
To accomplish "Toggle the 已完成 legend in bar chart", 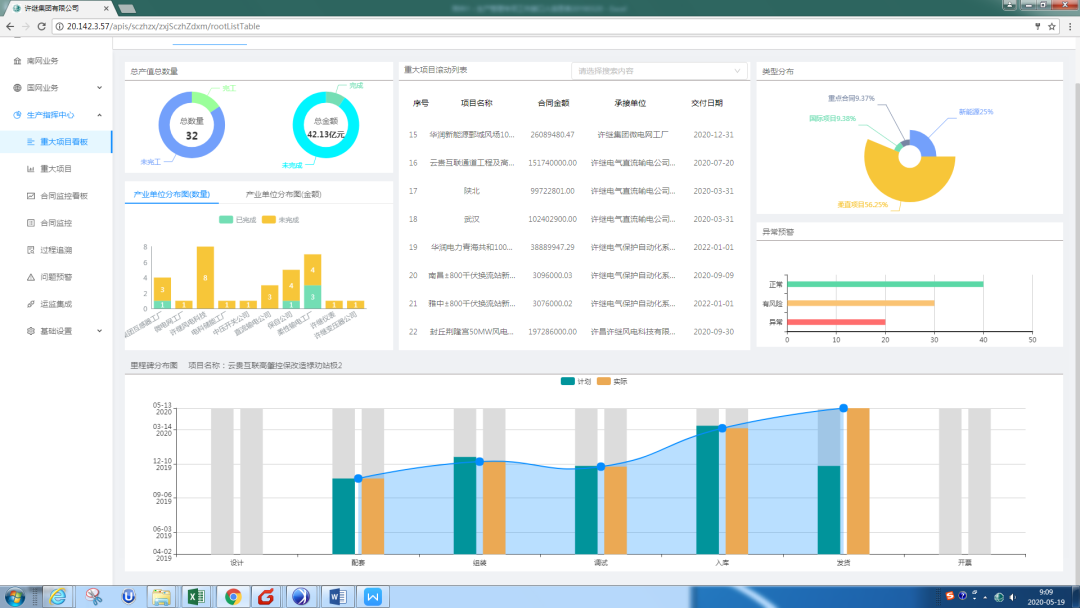I will (x=238, y=219).
